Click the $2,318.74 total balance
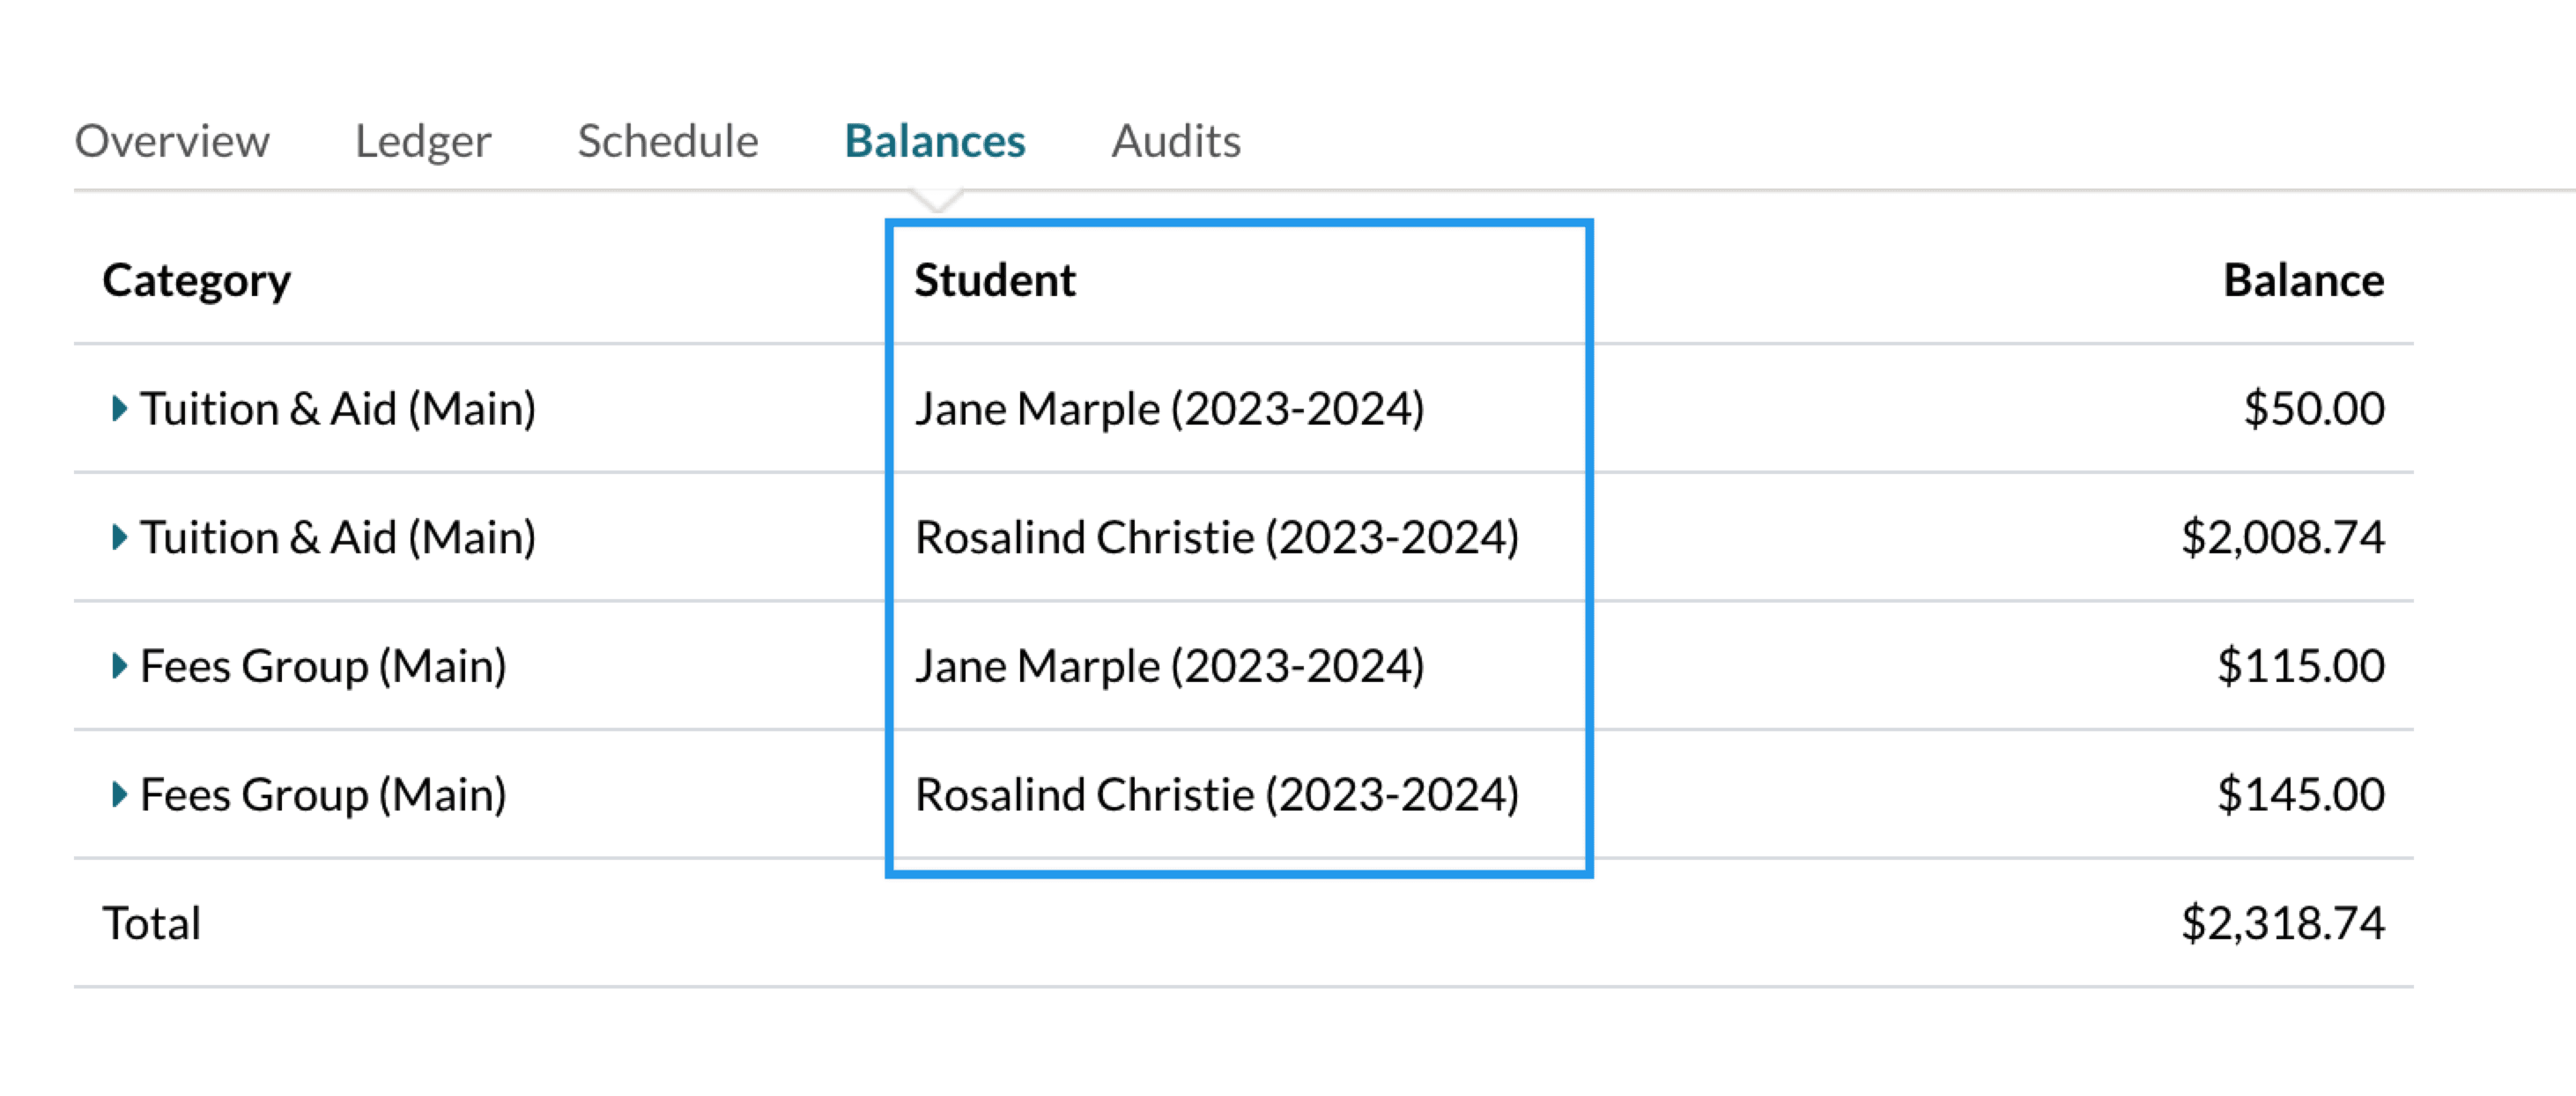This screenshot has height=1096, width=2576. (2282, 923)
